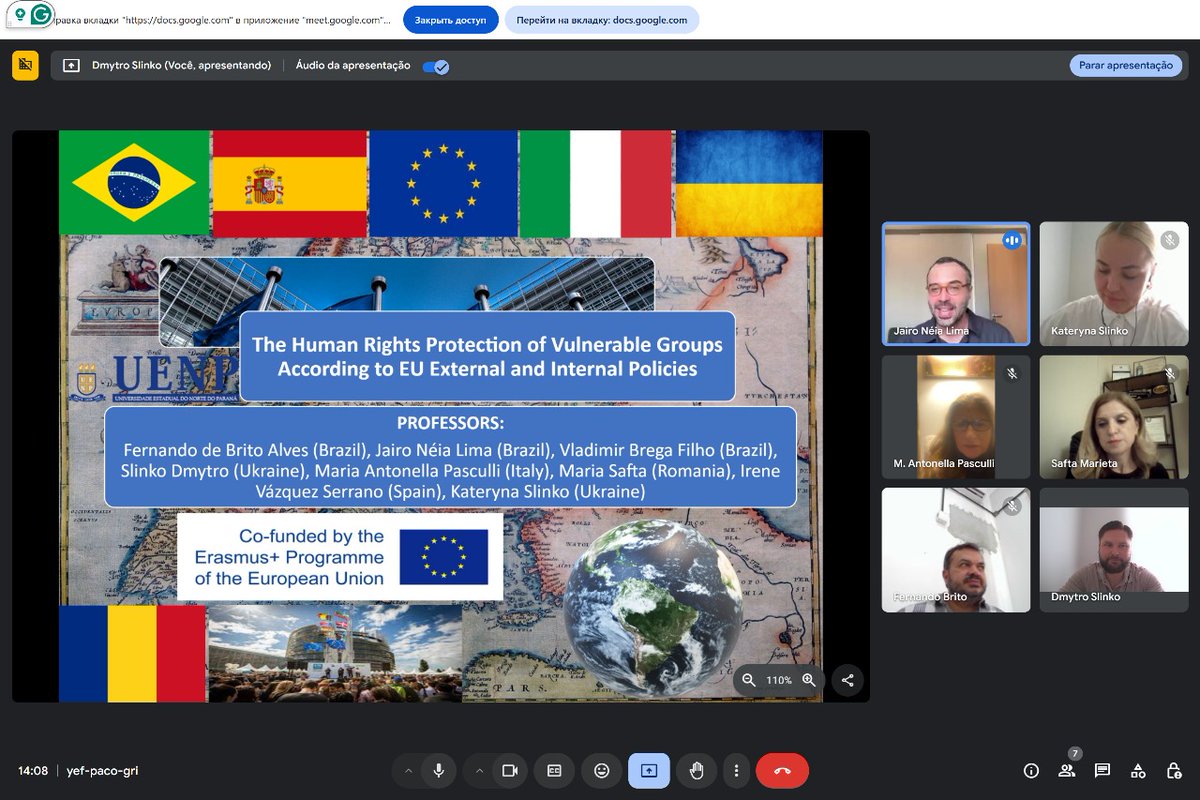Viewport: 1200px width, 800px height.
Task: Toggle closed captions
Action: click(554, 770)
